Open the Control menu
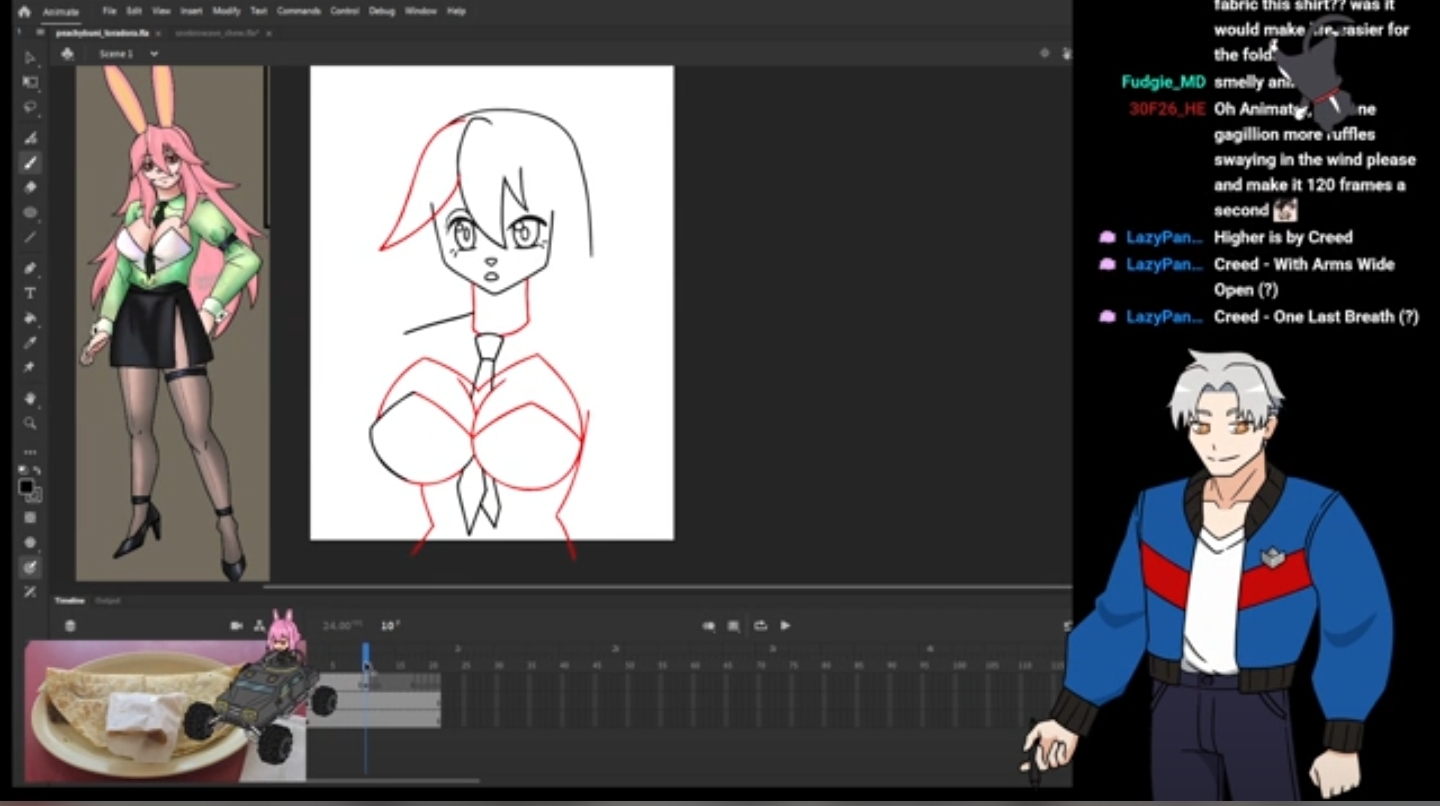 [345, 12]
